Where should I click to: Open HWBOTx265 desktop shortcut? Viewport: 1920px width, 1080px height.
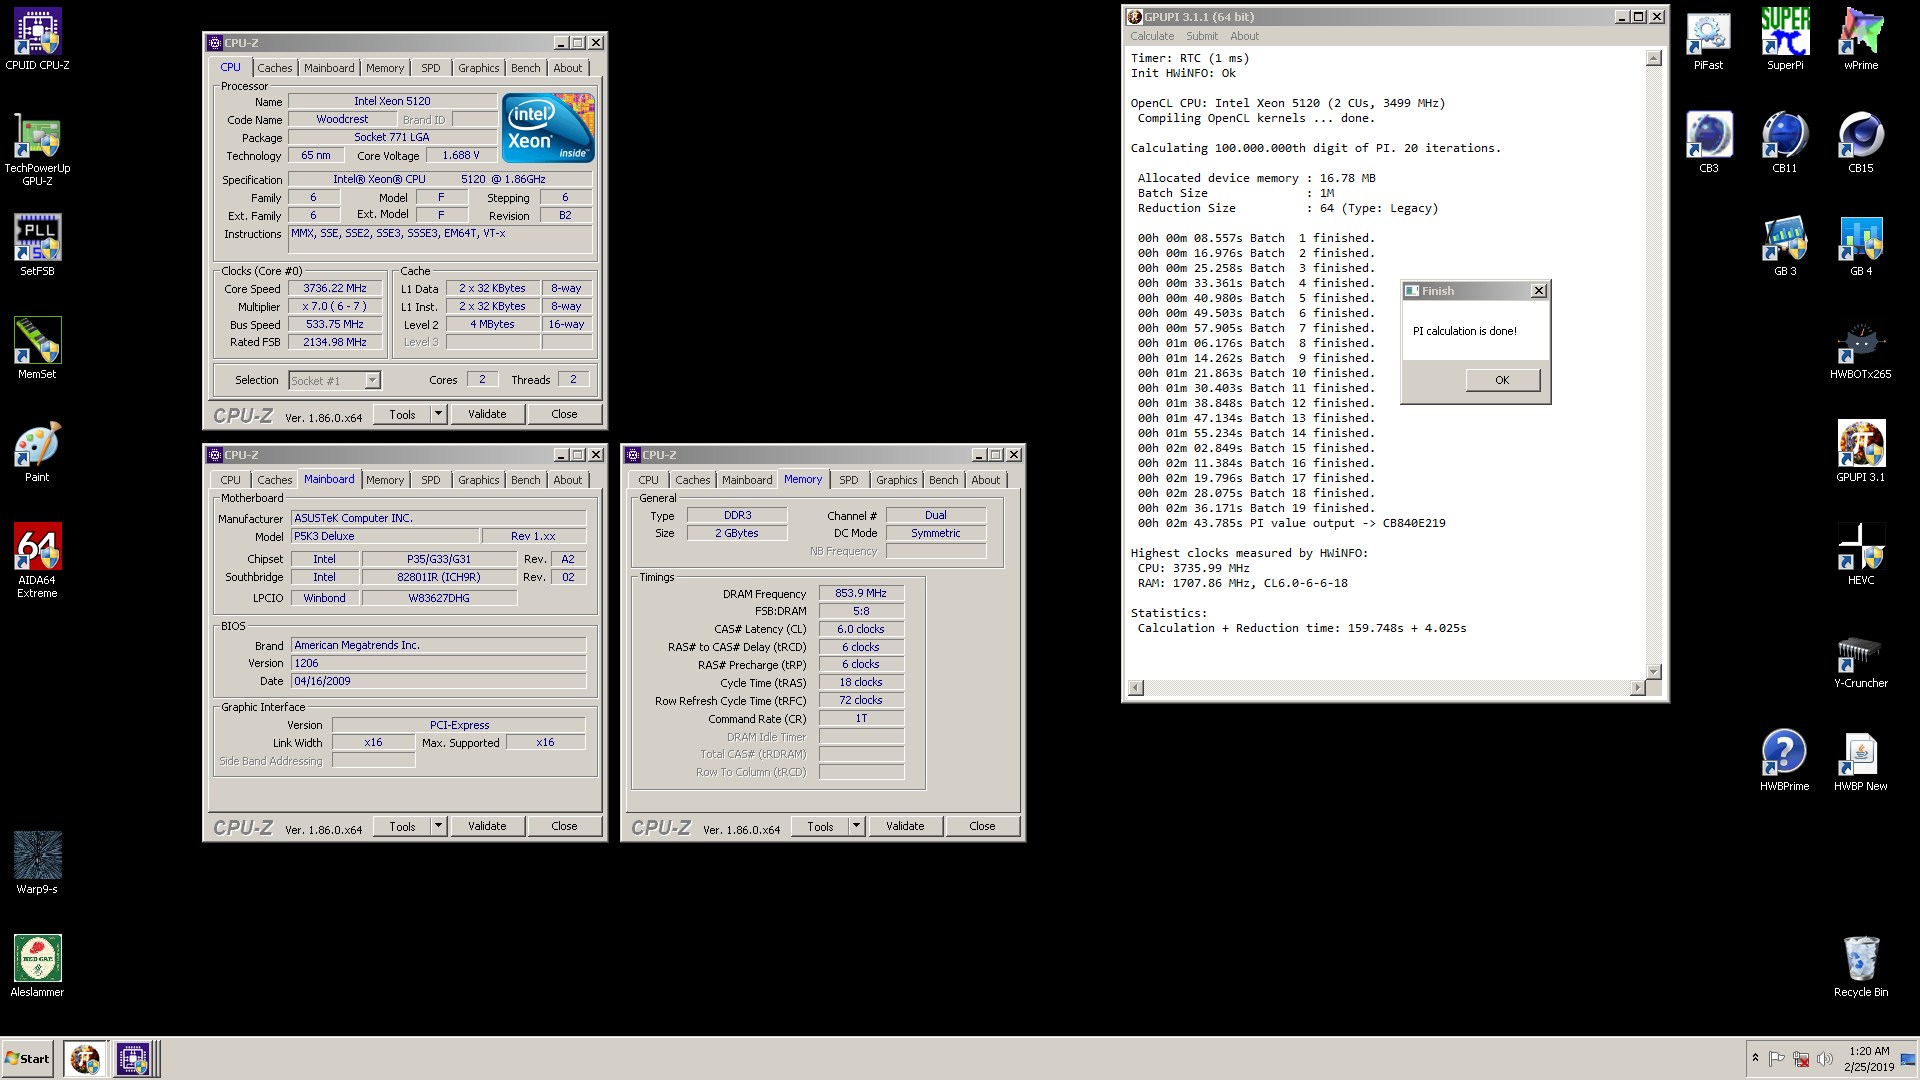tap(1861, 349)
